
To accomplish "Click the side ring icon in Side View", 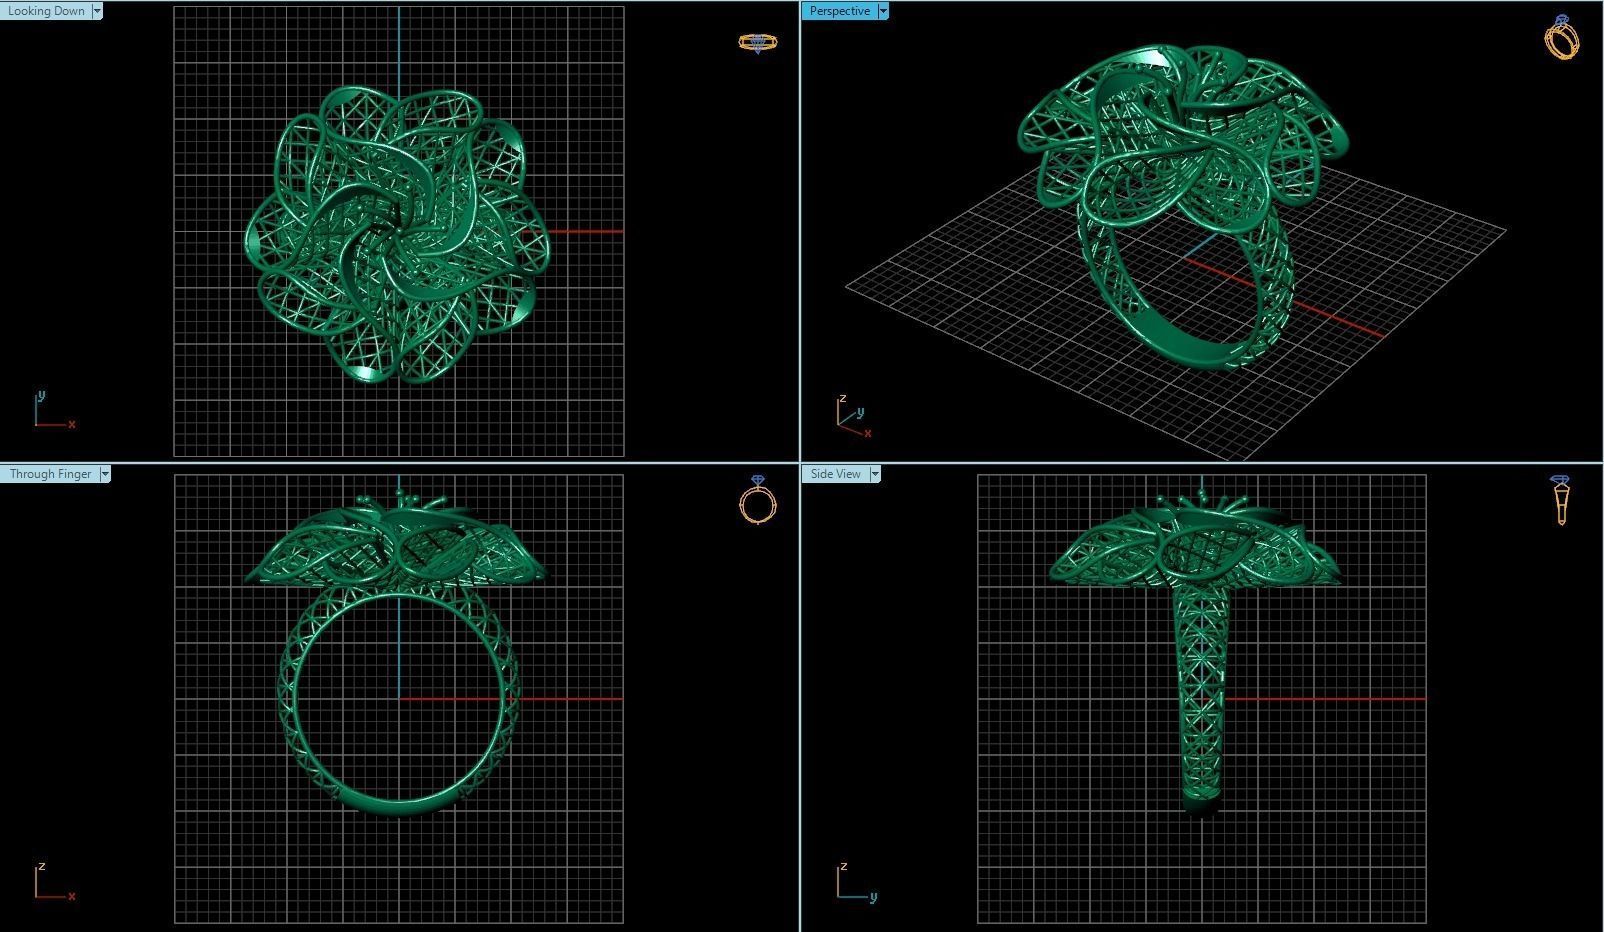I will click(1561, 500).
